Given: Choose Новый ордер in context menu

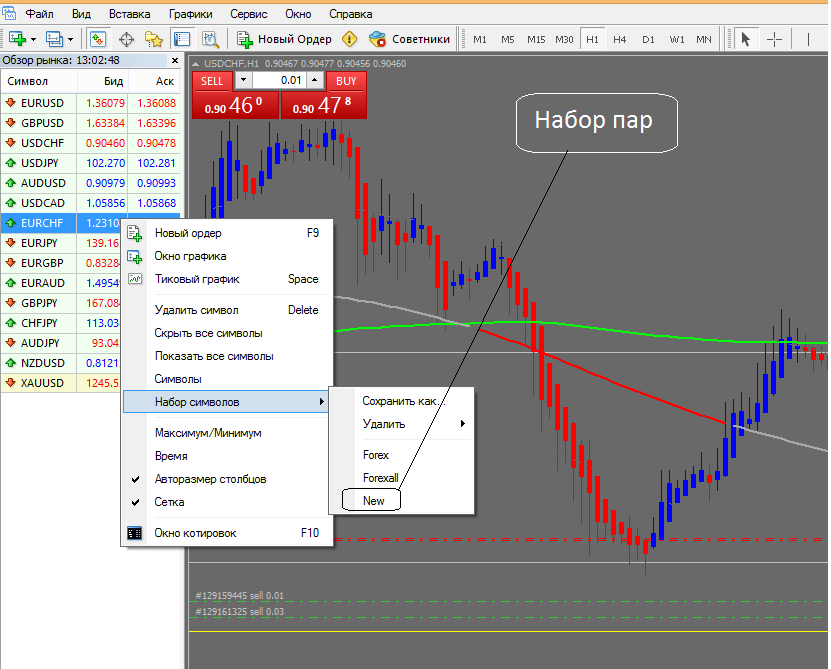Looking at the screenshot, I should click(x=227, y=233).
